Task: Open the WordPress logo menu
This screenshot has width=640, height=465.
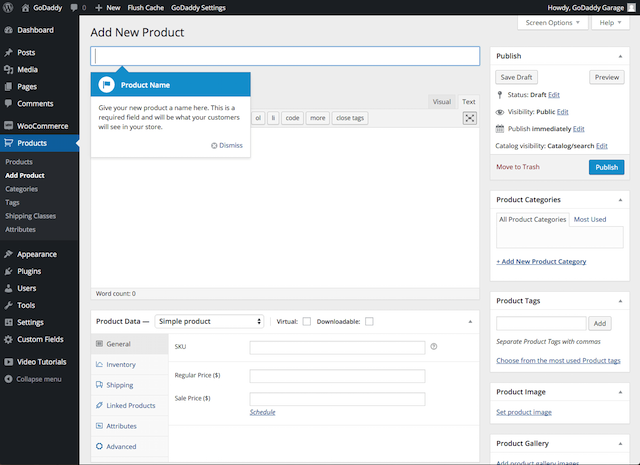Action: tap(8, 7)
